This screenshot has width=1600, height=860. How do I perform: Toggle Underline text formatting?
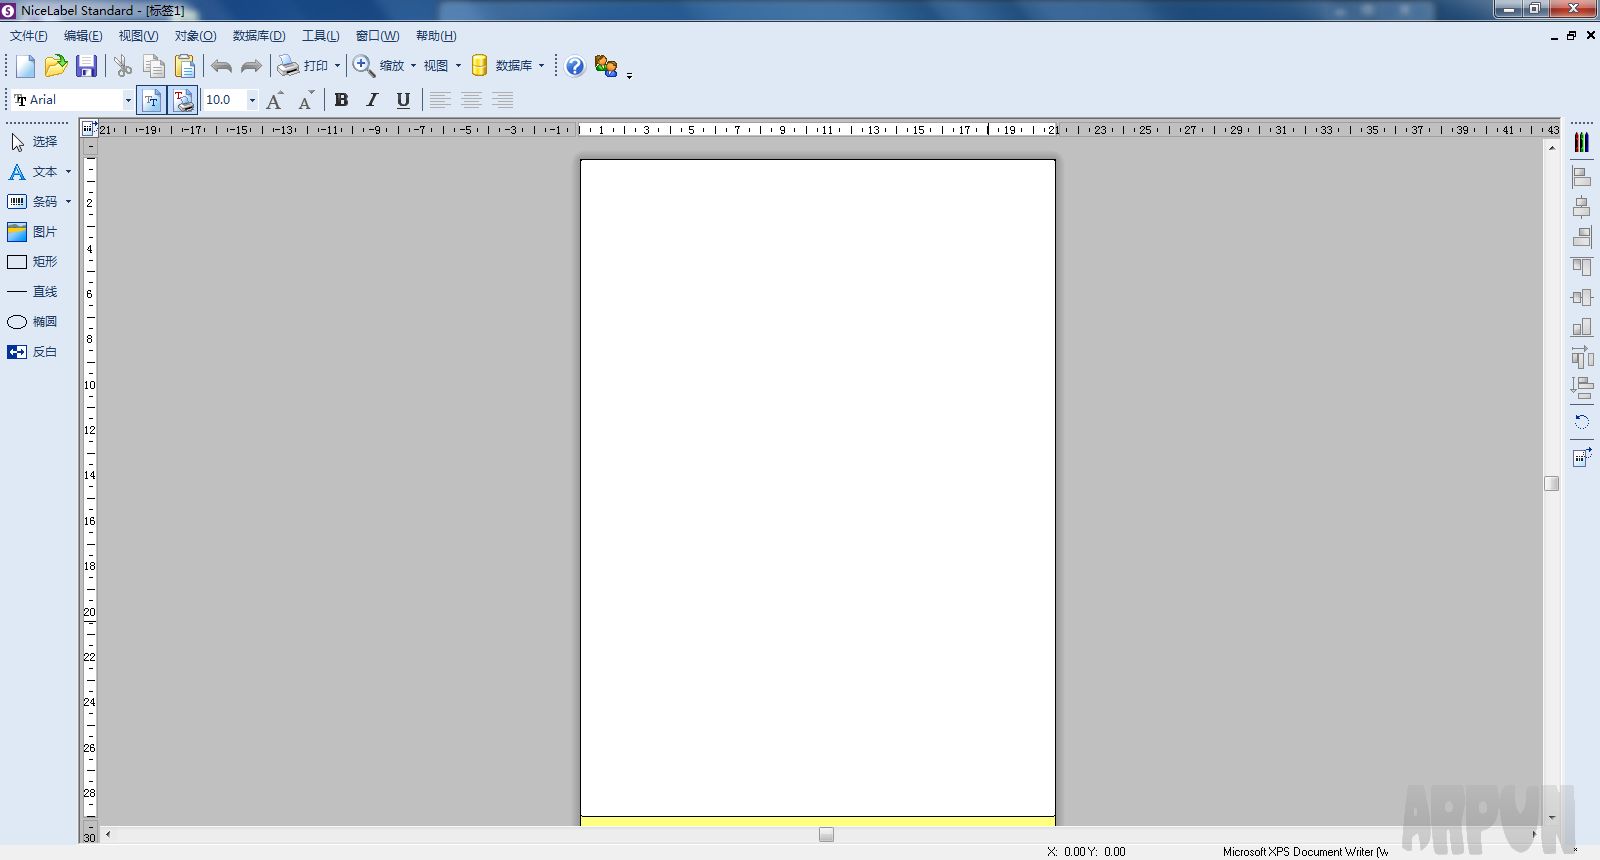point(403,100)
